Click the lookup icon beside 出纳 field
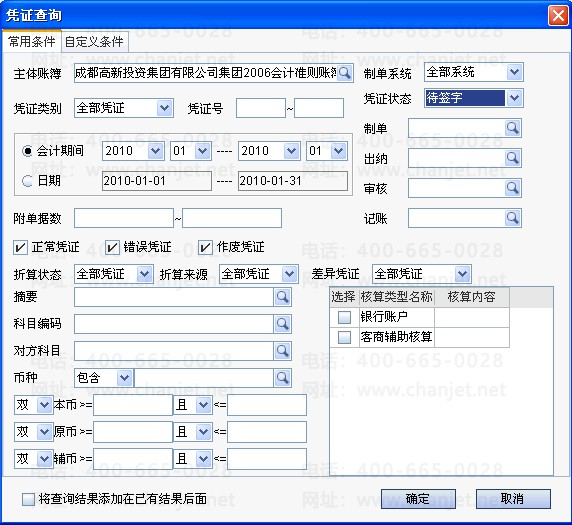 pyautogui.click(x=513, y=158)
